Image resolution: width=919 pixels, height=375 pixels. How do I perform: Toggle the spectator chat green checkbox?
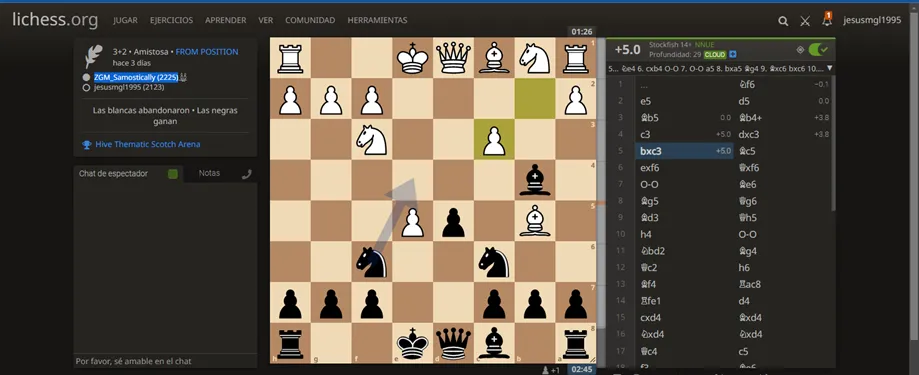[x=172, y=174]
